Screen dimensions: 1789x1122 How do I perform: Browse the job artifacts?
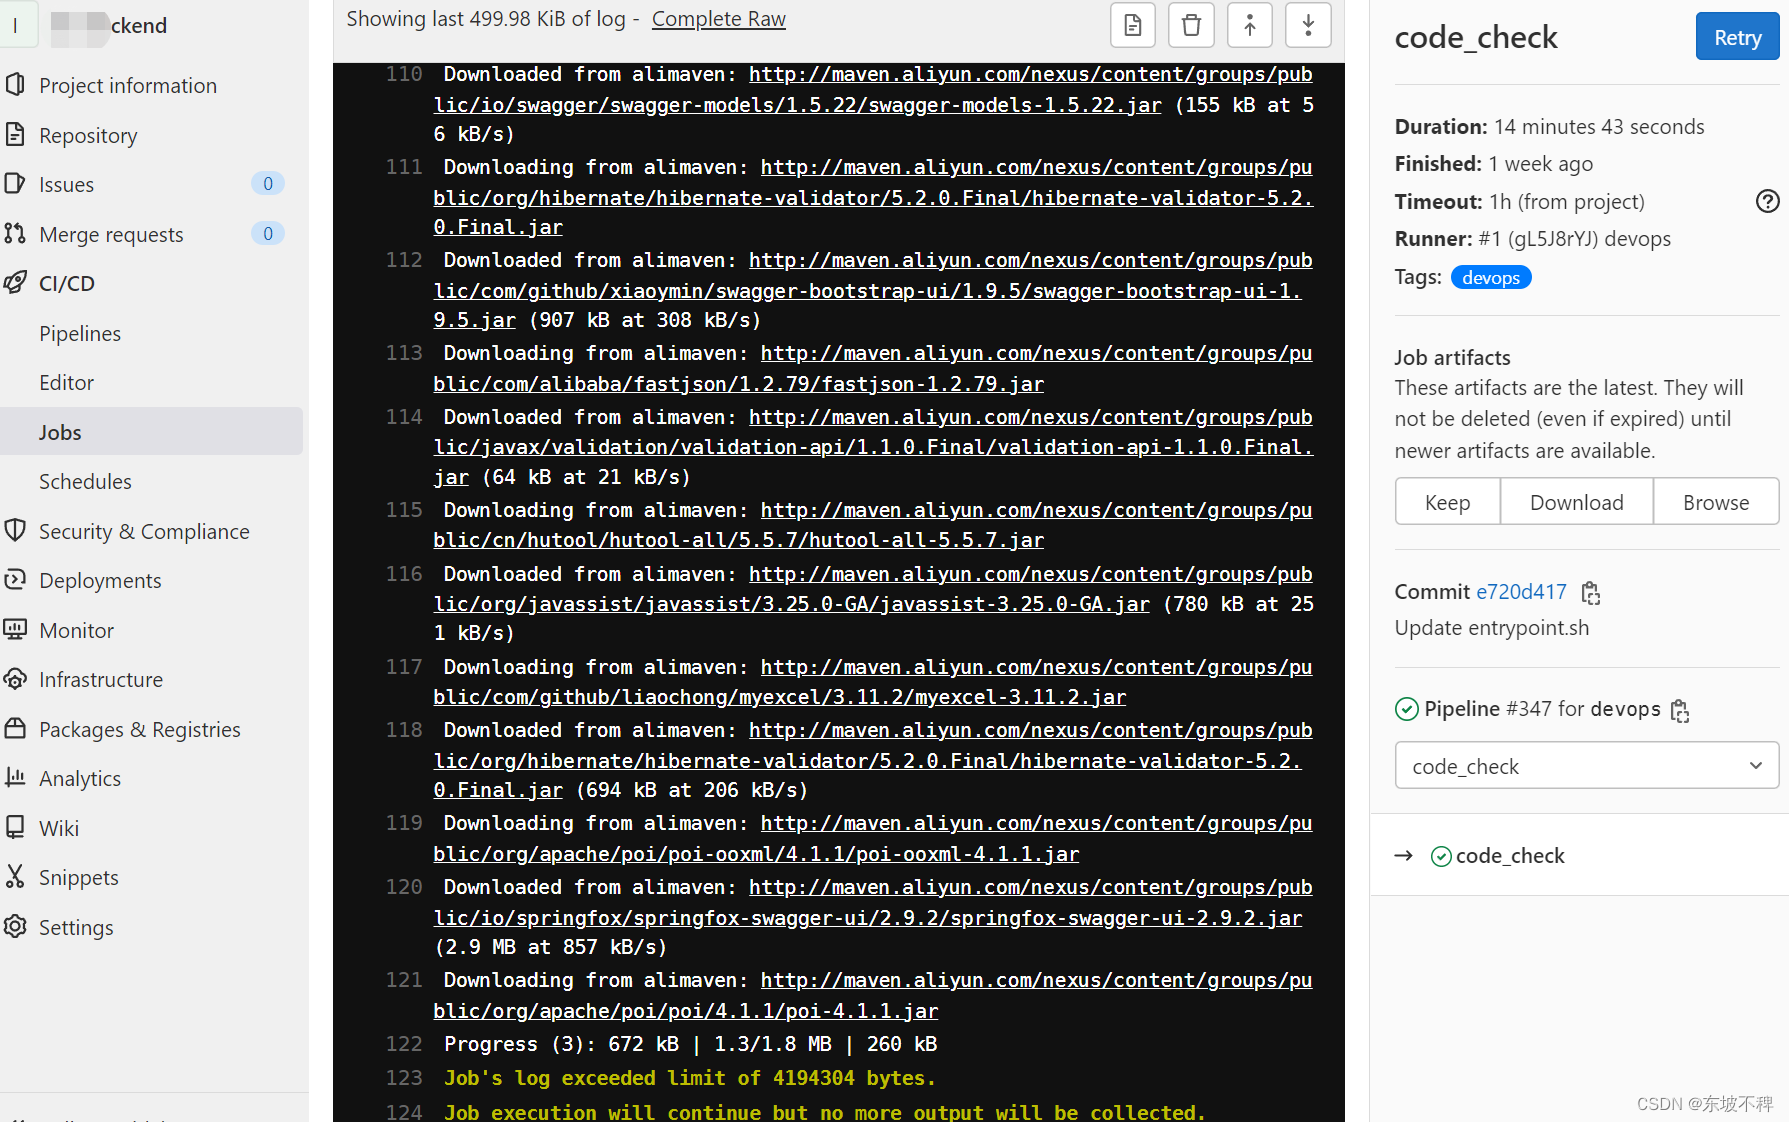1716,502
